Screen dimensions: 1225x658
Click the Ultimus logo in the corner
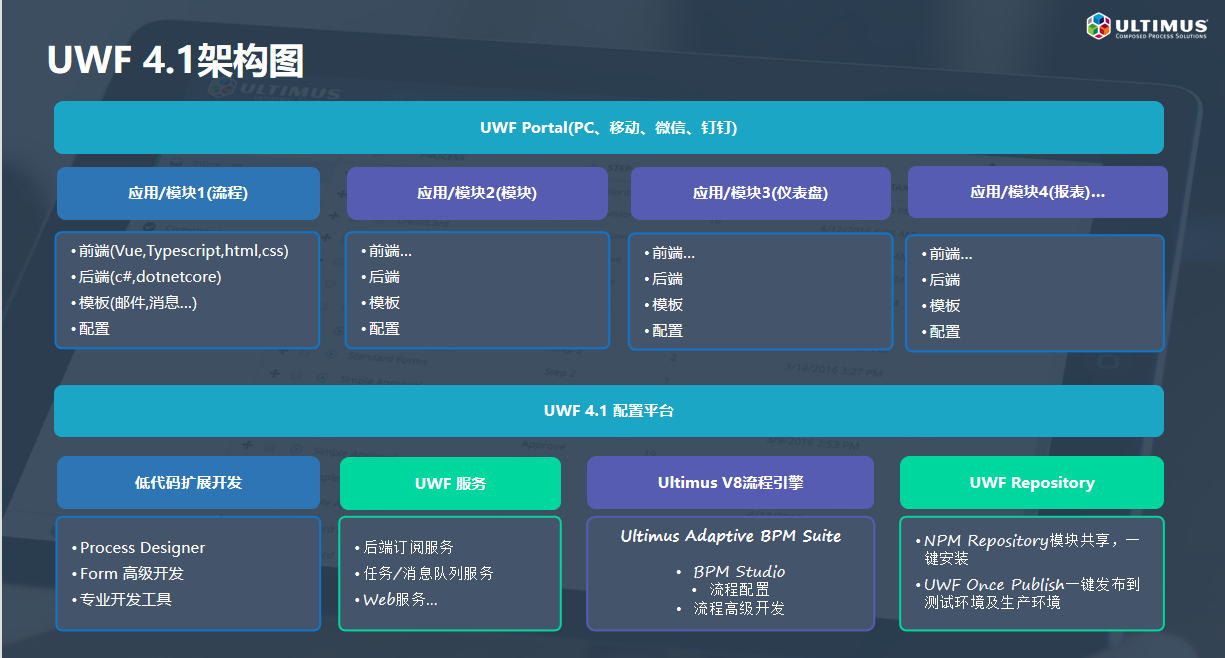tap(1148, 26)
